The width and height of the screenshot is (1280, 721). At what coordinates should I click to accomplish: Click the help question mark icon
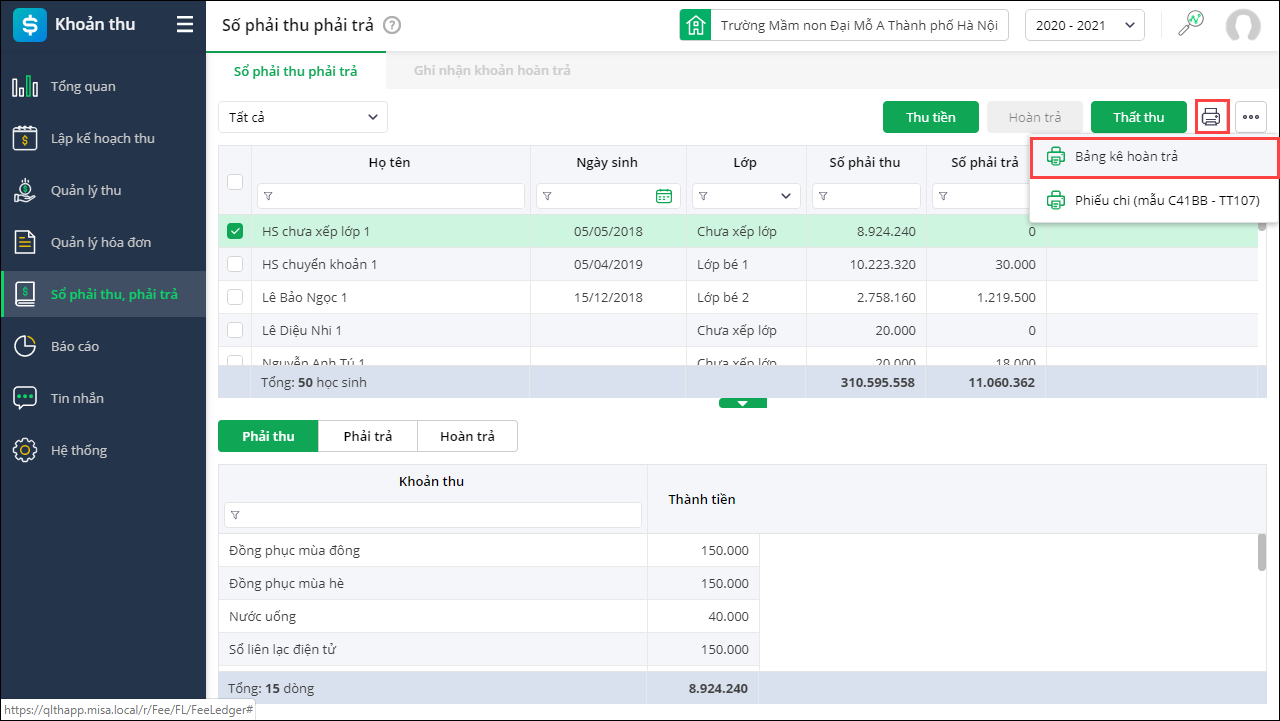(392, 26)
